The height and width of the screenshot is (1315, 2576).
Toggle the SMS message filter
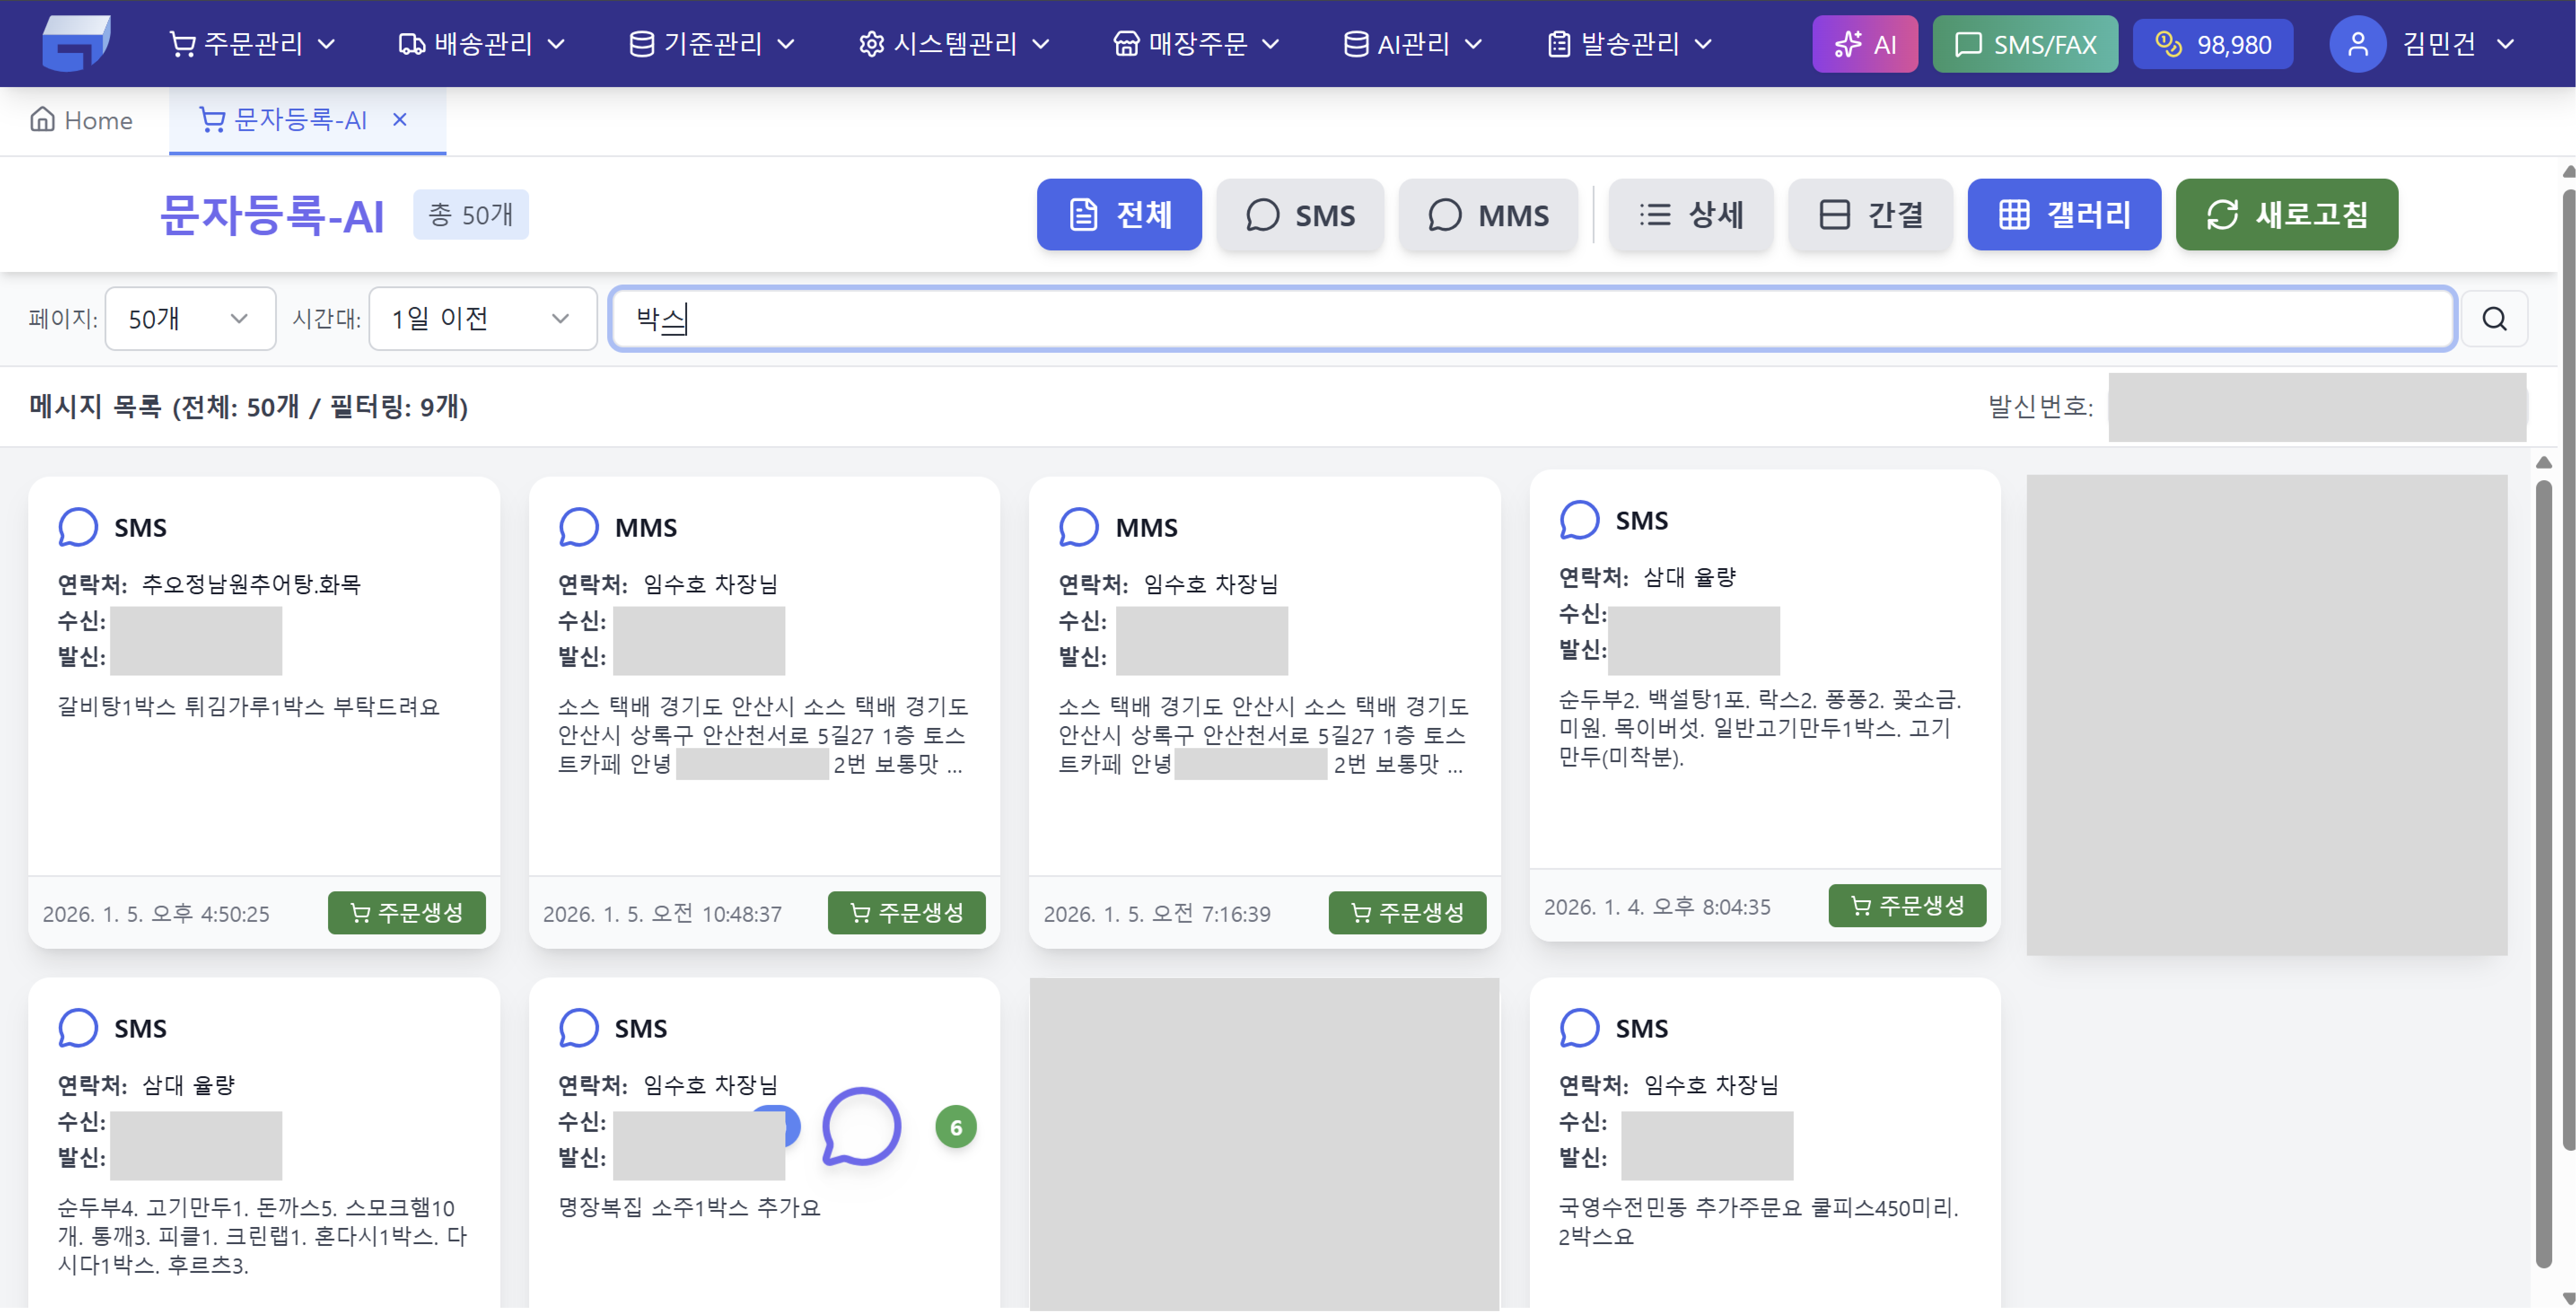tap(1300, 214)
